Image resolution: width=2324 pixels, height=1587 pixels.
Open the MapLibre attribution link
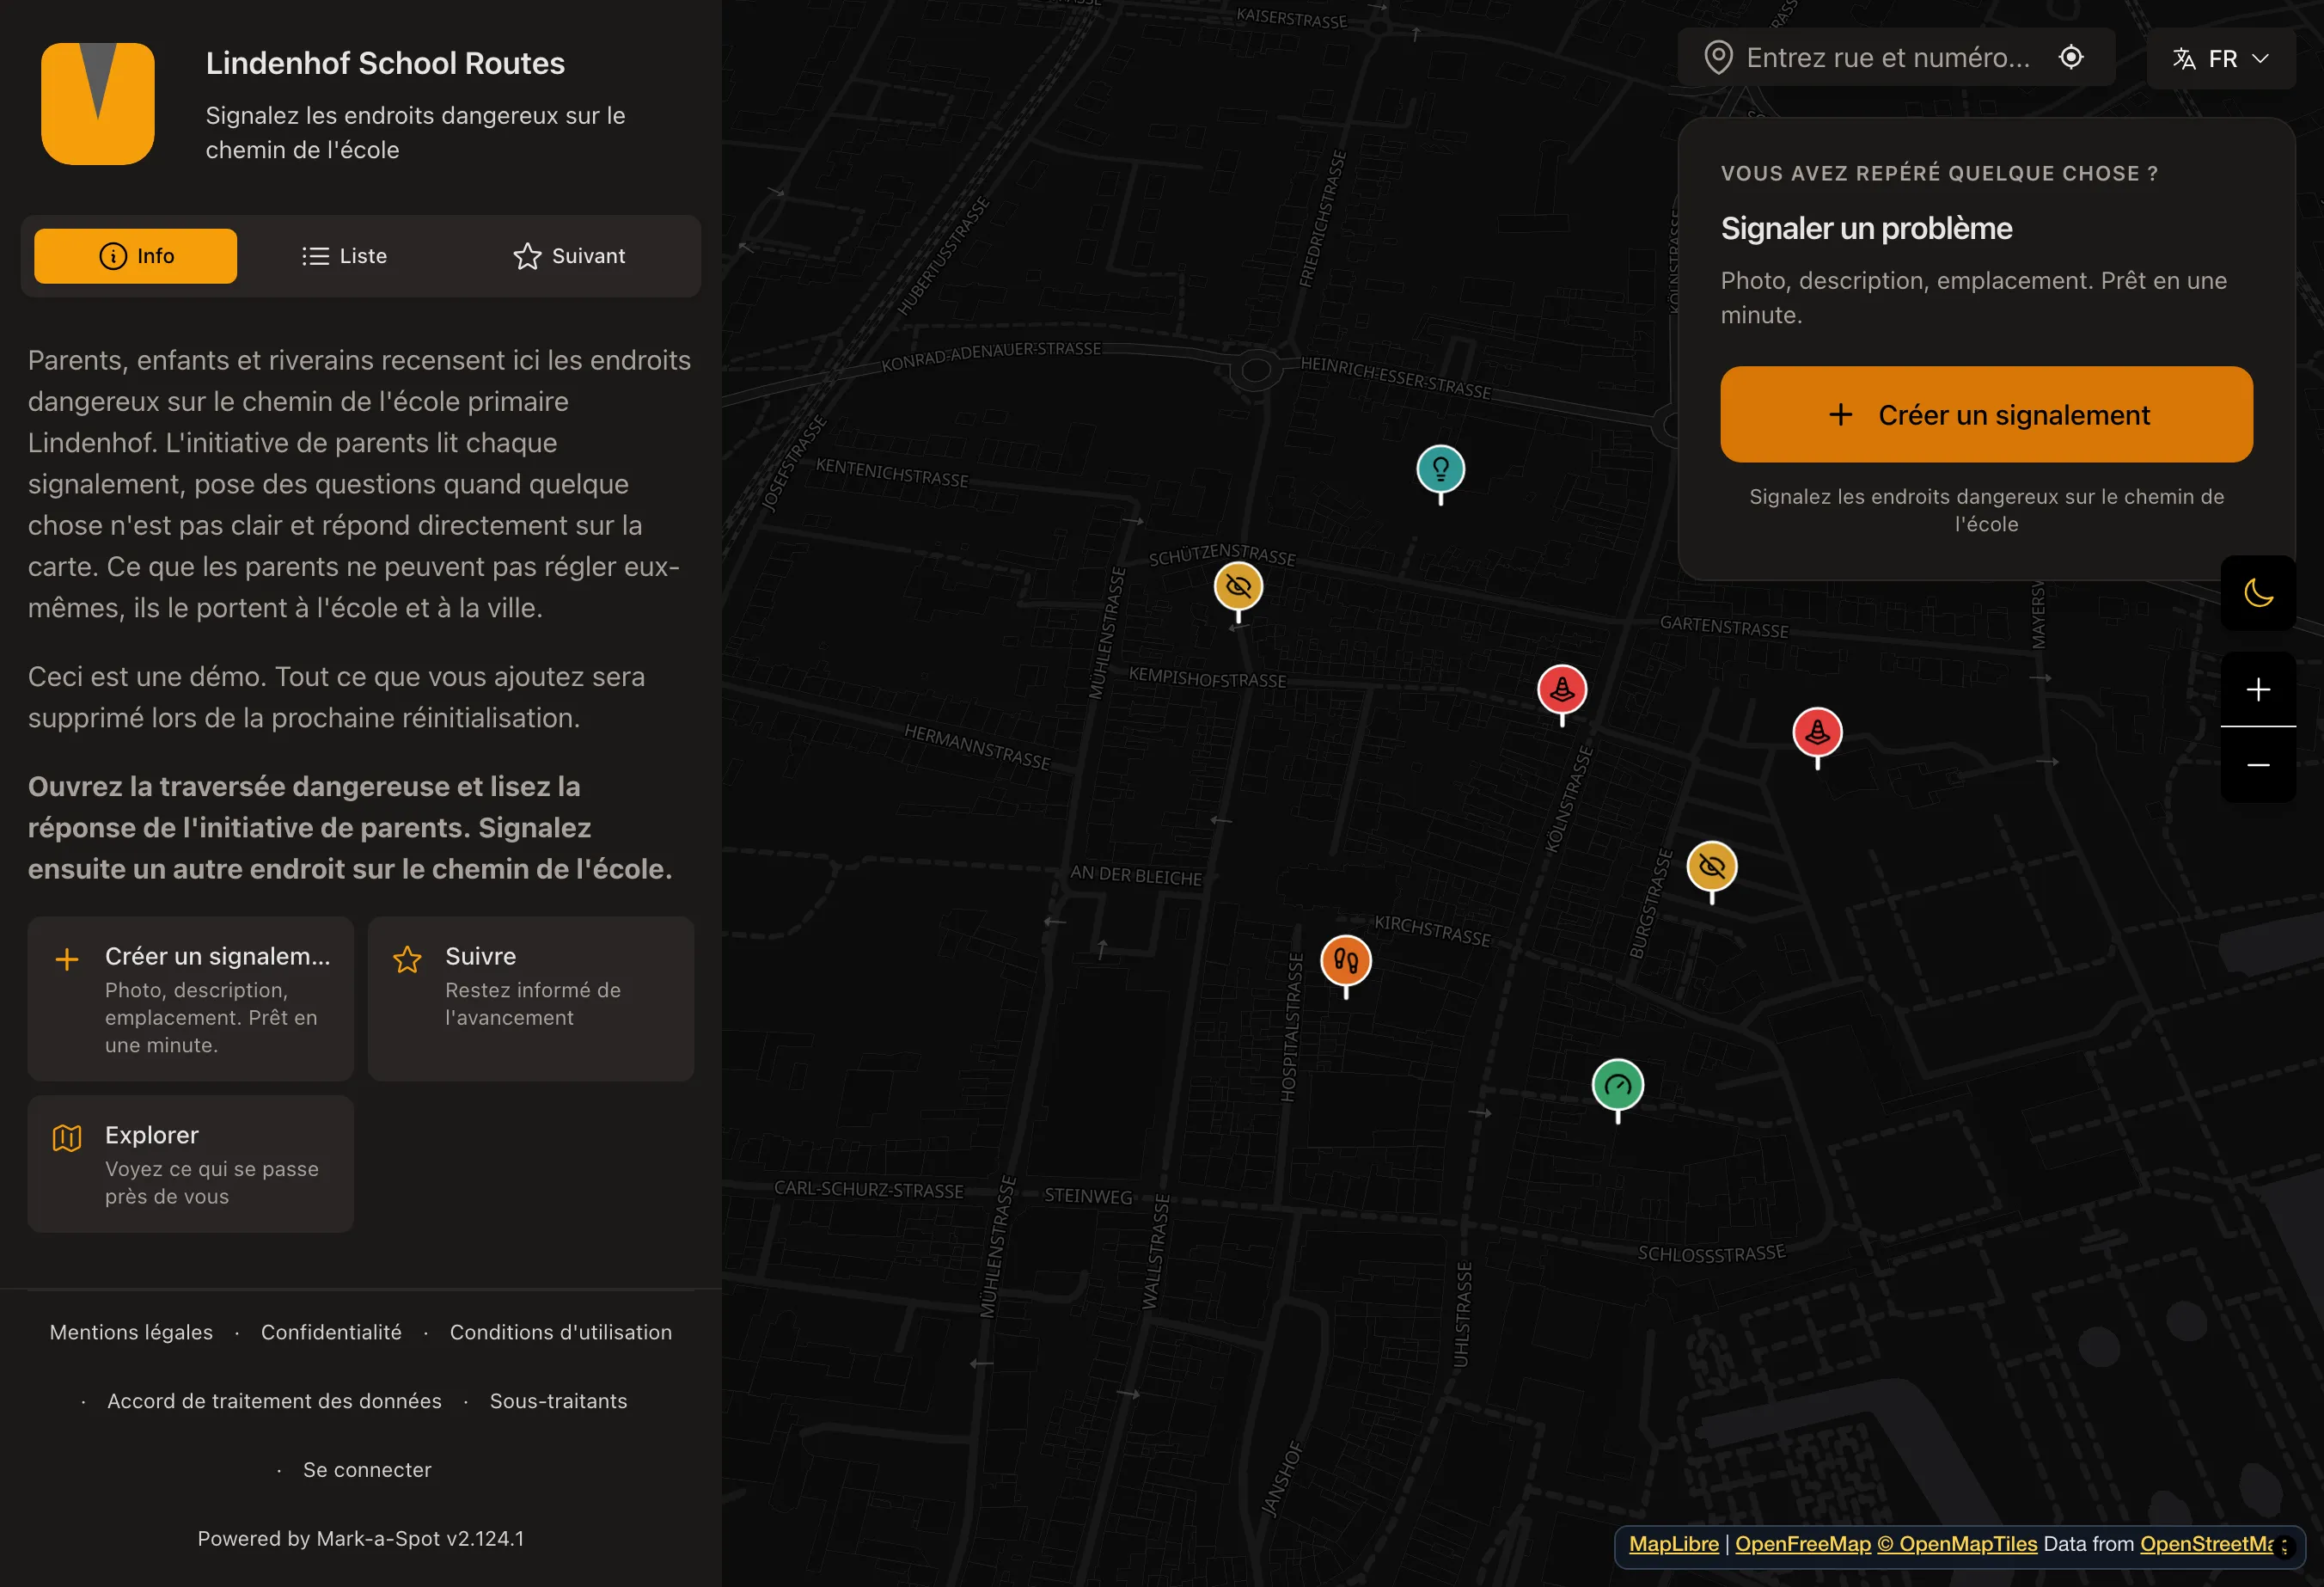coord(1673,1544)
